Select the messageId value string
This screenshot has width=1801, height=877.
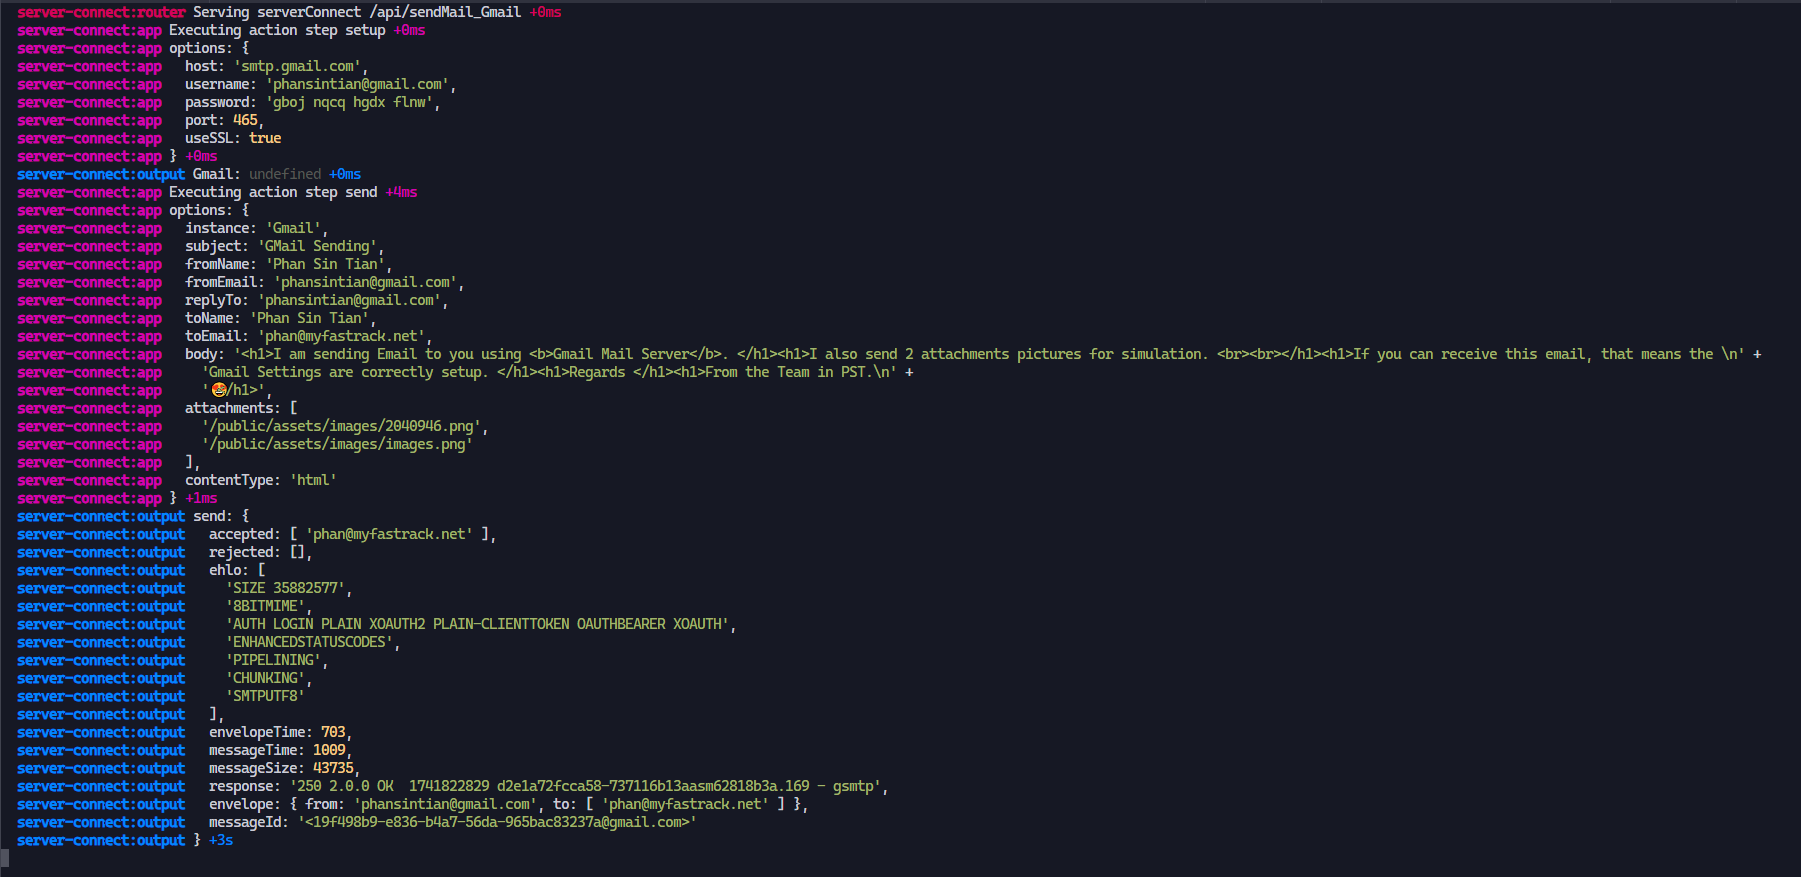pyautogui.click(x=498, y=822)
